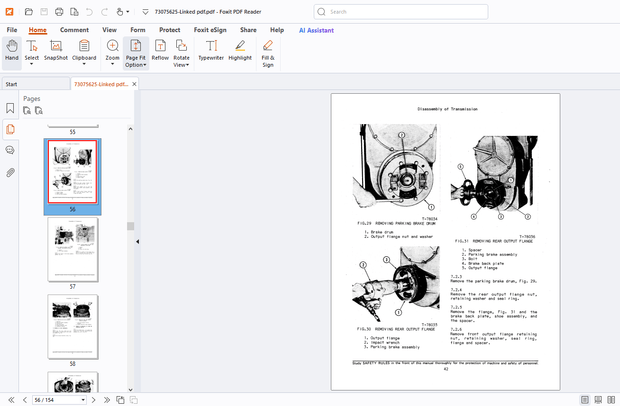Viewport: 620px width, 406px height.
Task: Switch to the Comment ribbon tab
Action: tap(74, 30)
